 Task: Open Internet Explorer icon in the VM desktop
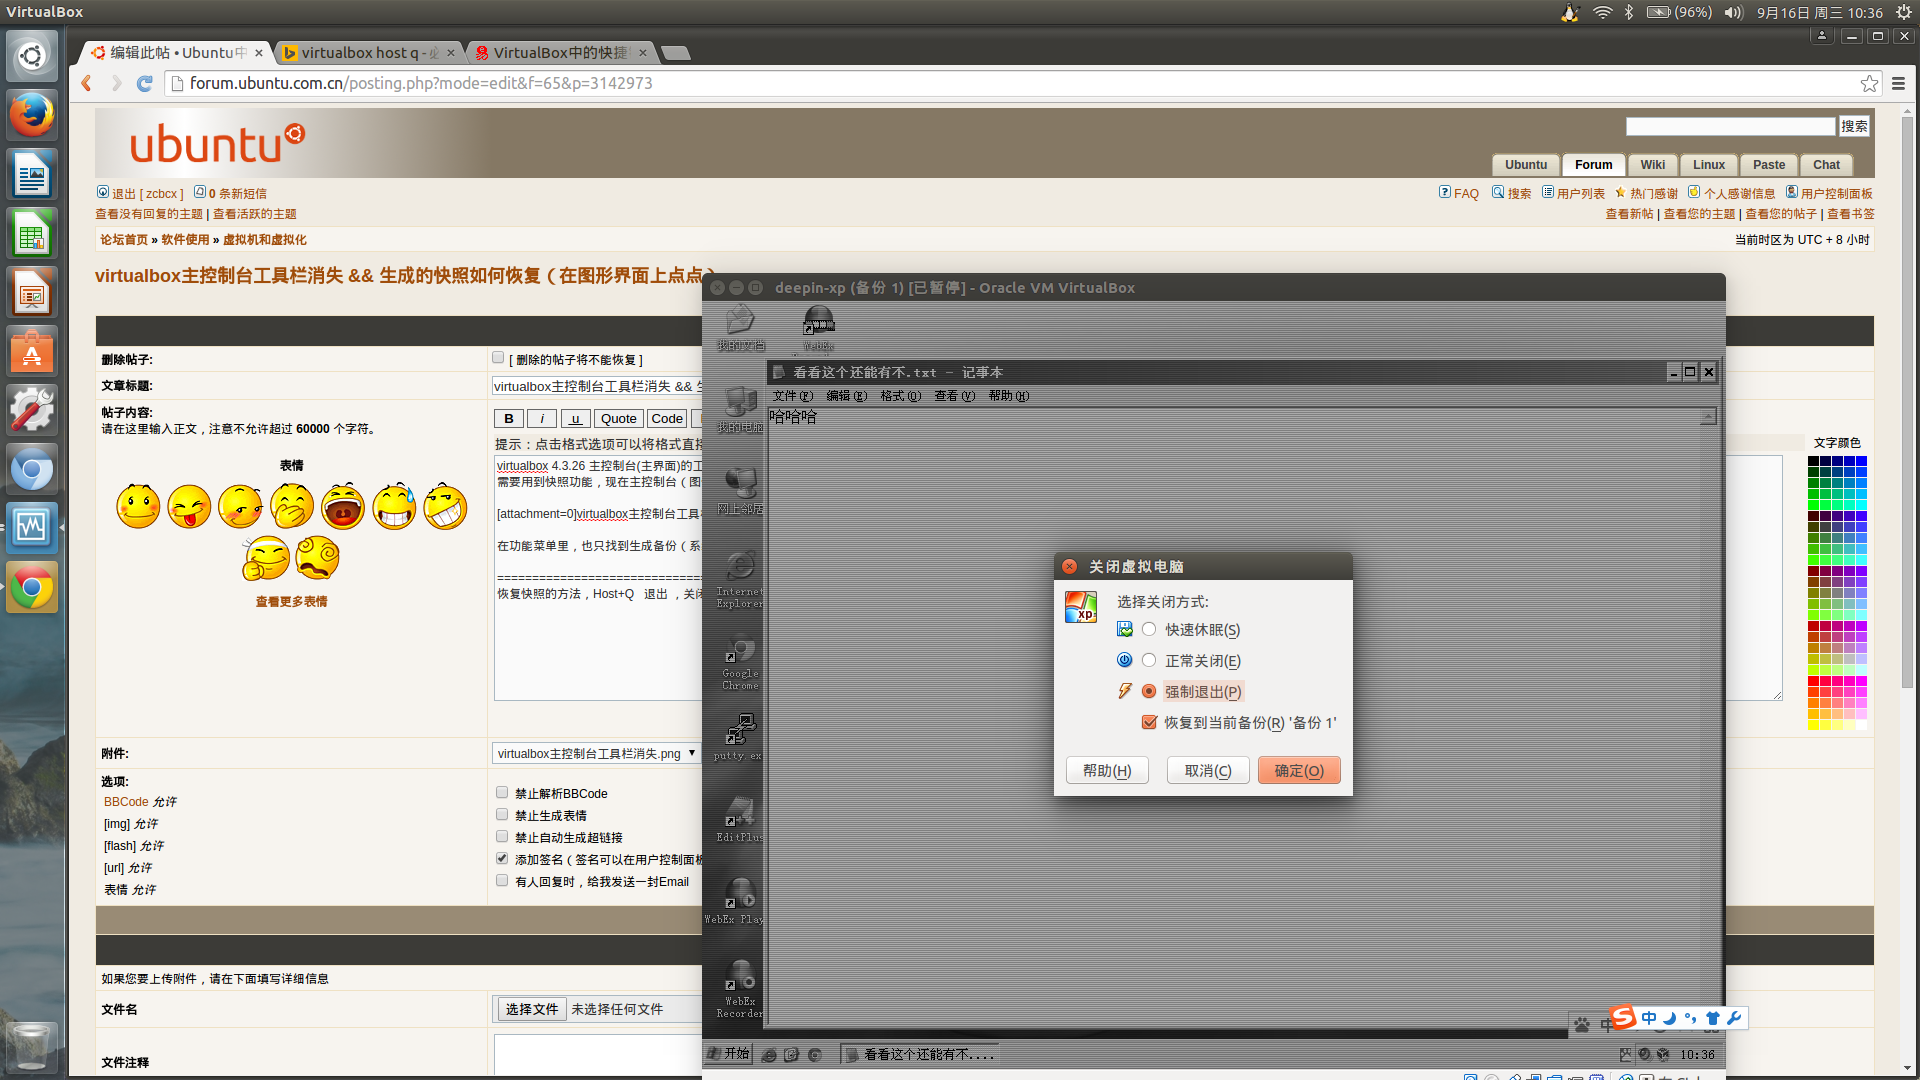740,580
